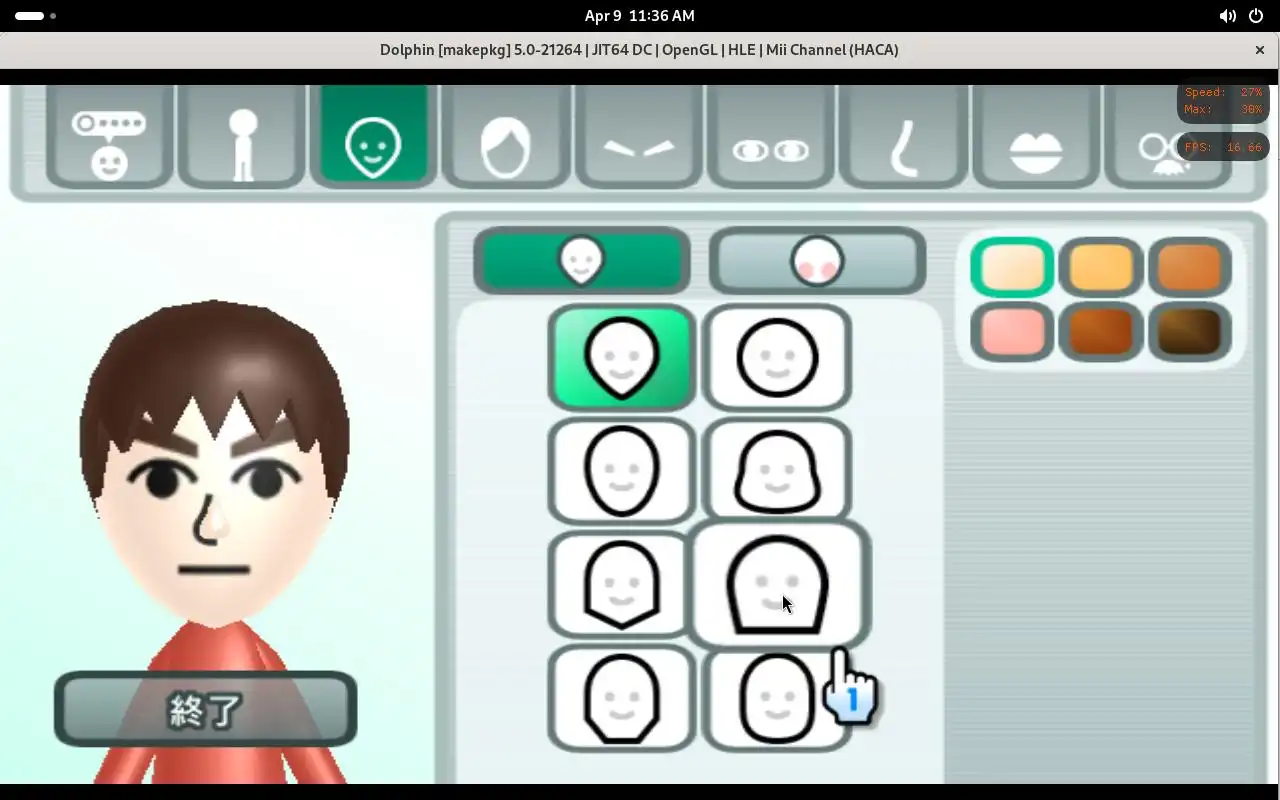Open the system volume indicator
Viewport: 1280px width, 800px height.
[x=1227, y=16]
